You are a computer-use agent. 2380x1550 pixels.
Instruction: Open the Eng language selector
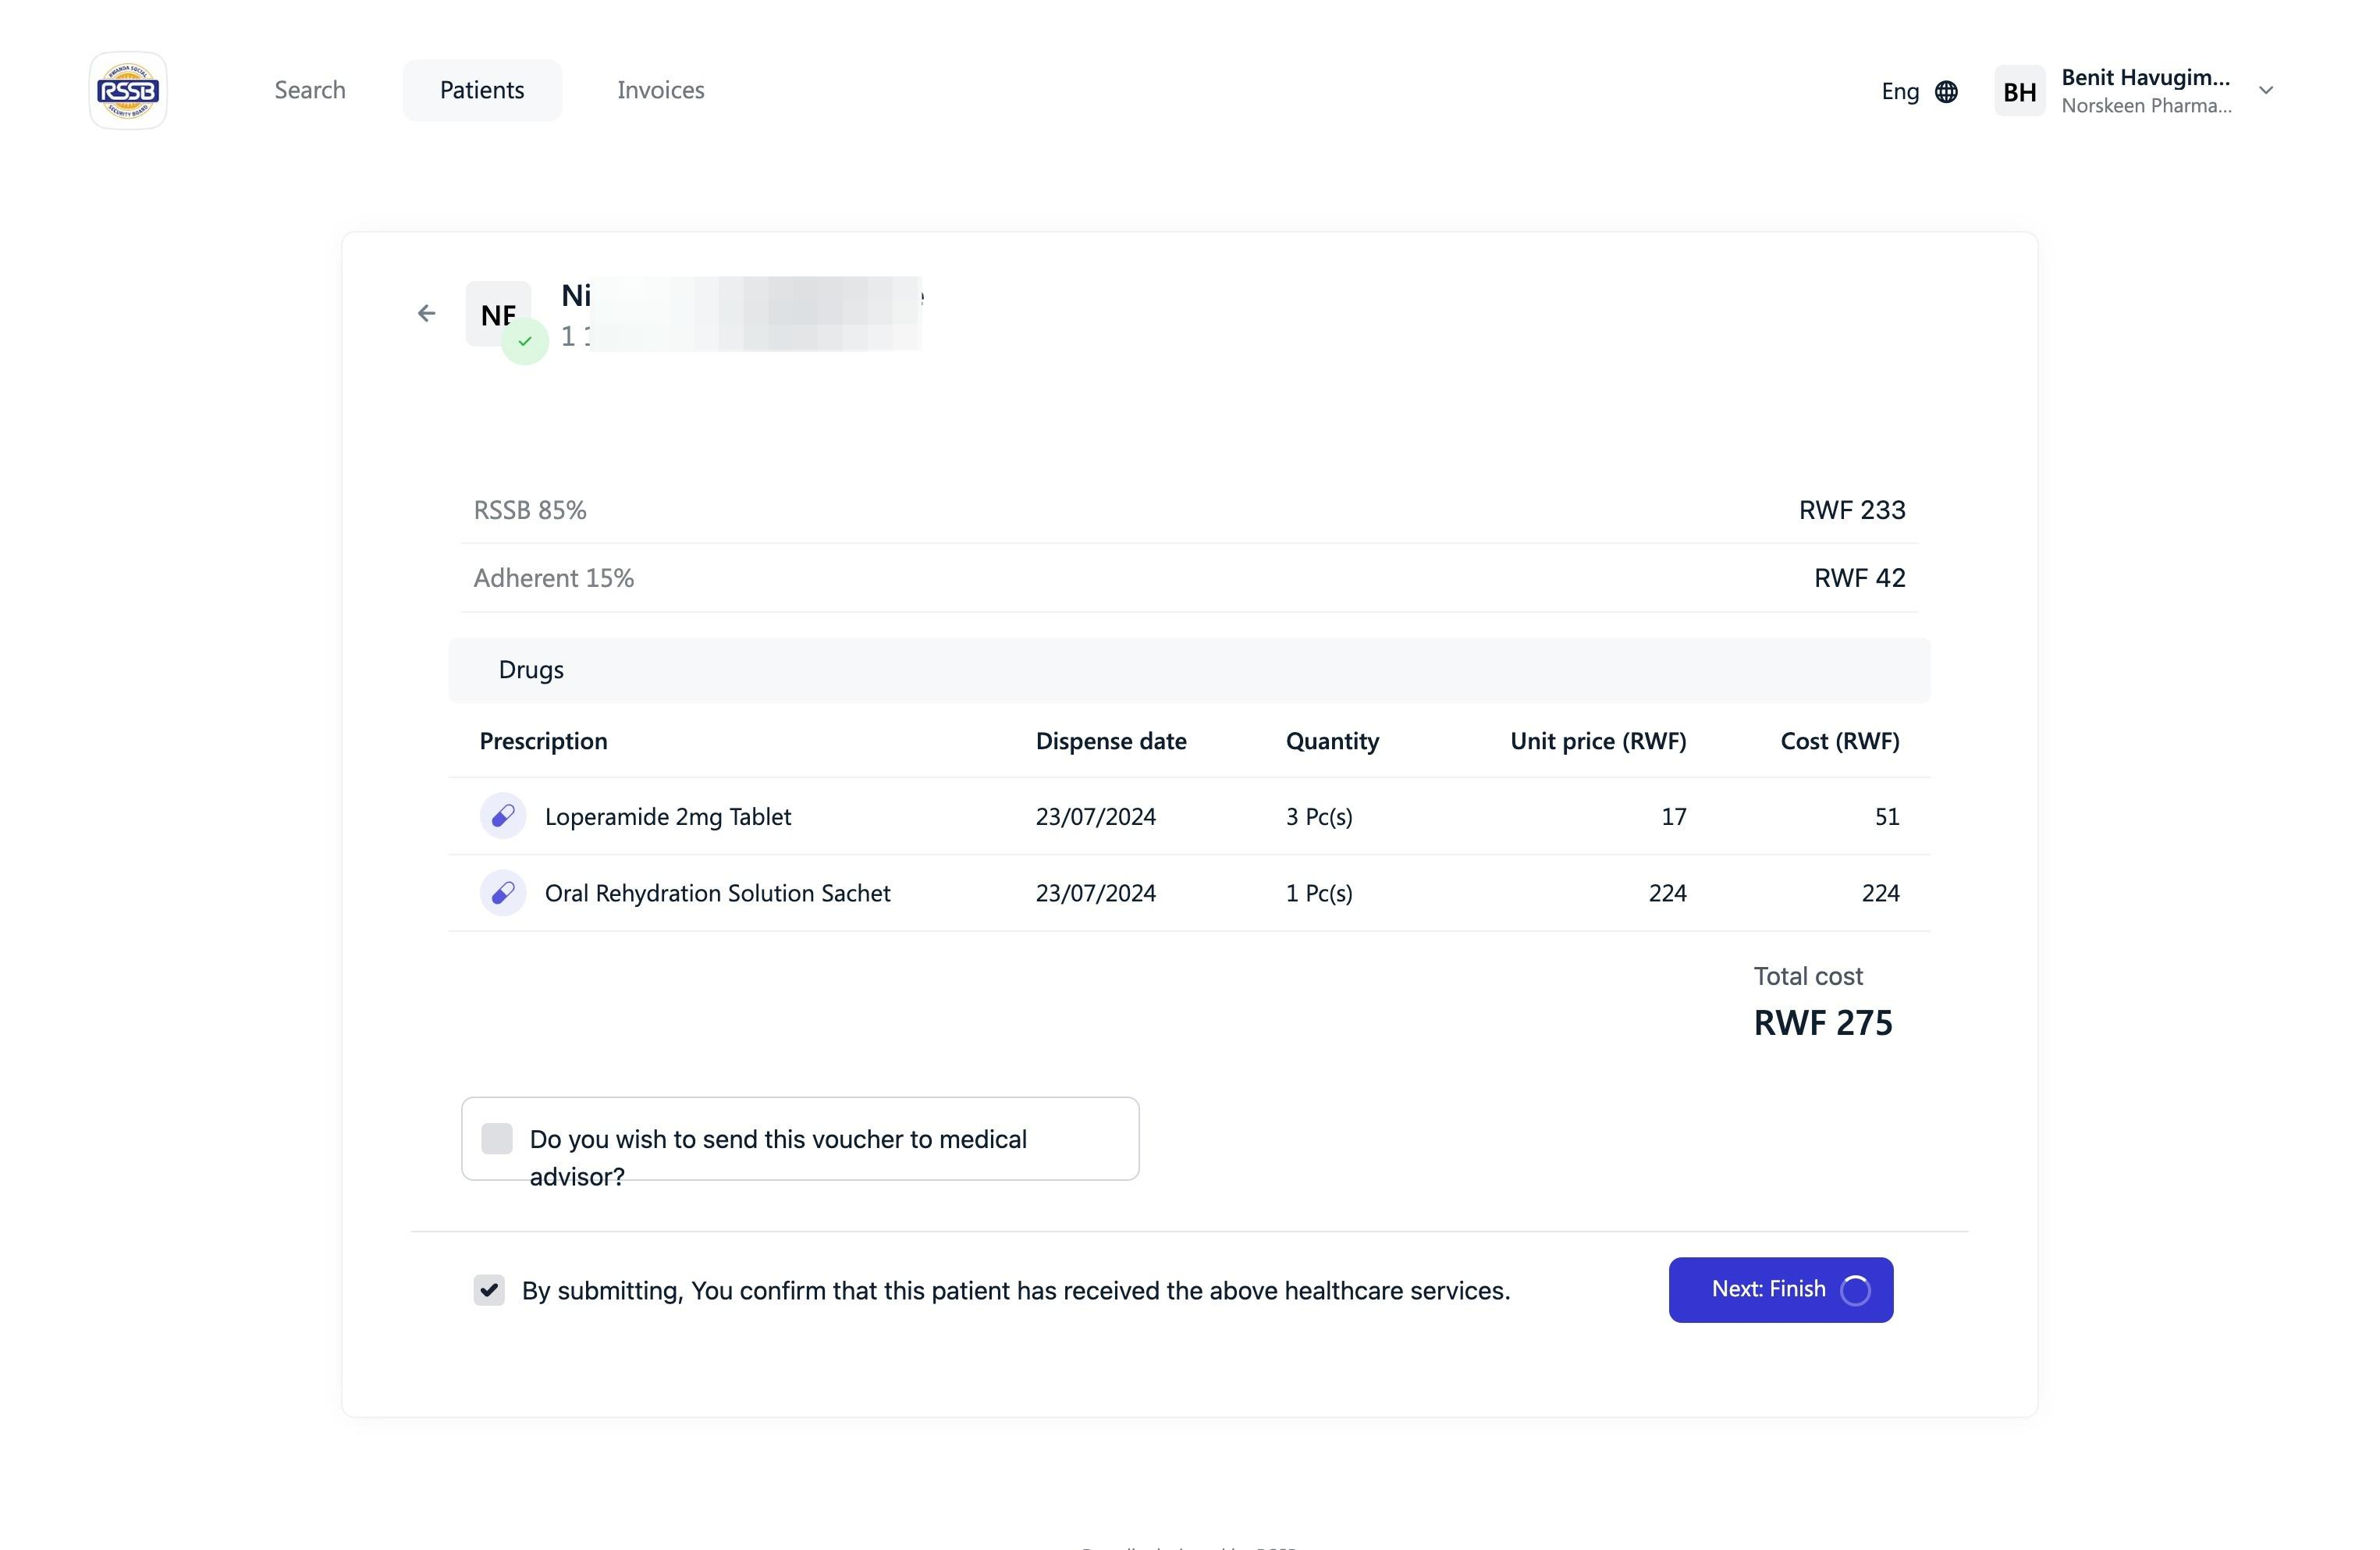click(x=1900, y=92)
